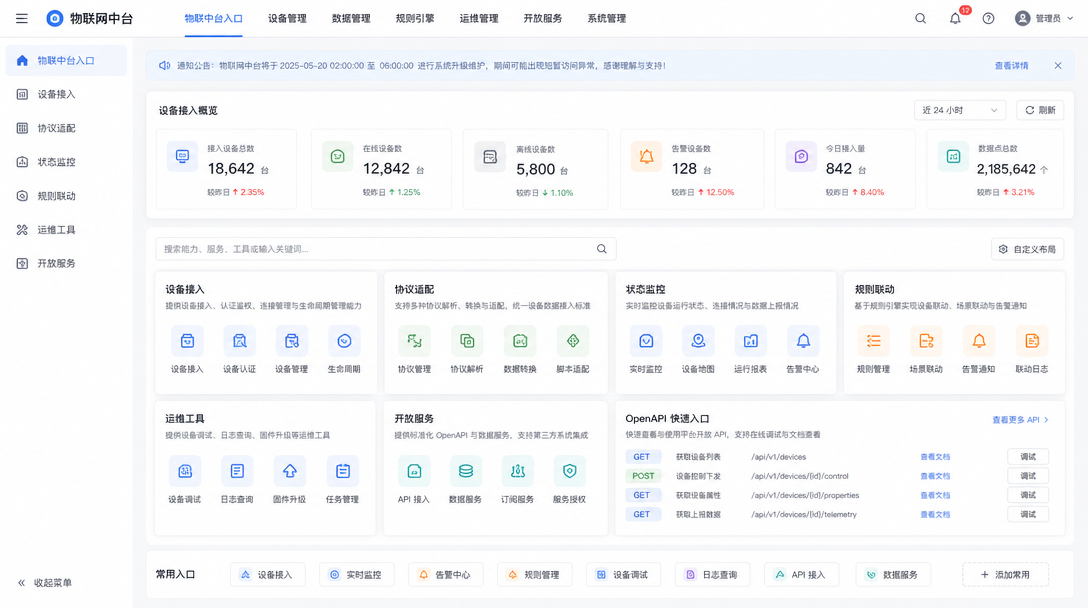The image size is (1088, 608).
Task: Open 数据服务 shortcut in 常用入口
Action: click(x=893, y=575)
